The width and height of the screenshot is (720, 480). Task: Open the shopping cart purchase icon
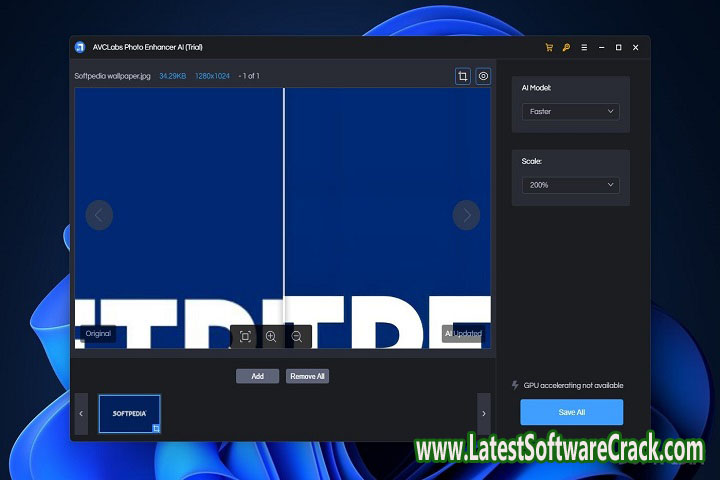549,47
